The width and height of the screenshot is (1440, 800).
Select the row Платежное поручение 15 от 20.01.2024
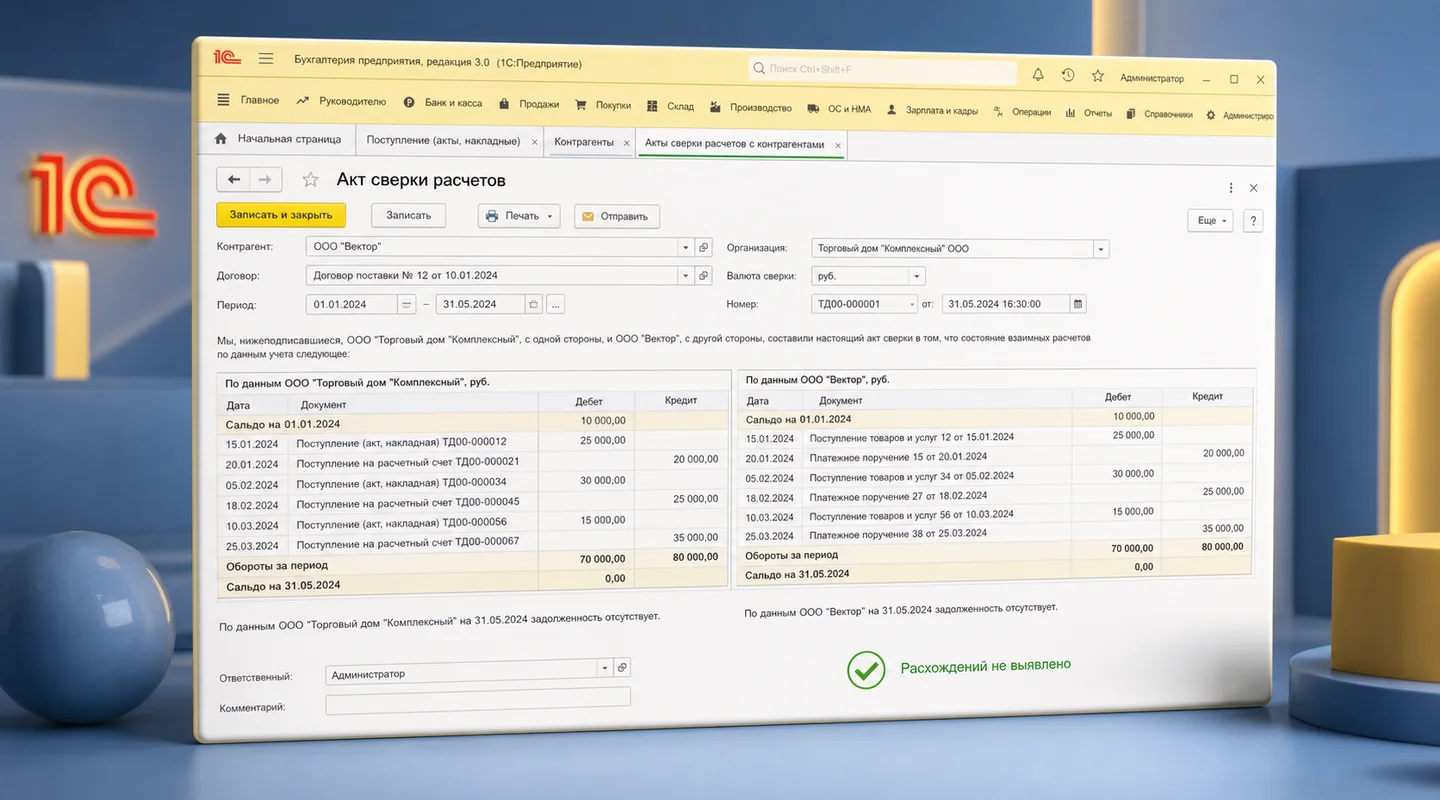point(995,457)
